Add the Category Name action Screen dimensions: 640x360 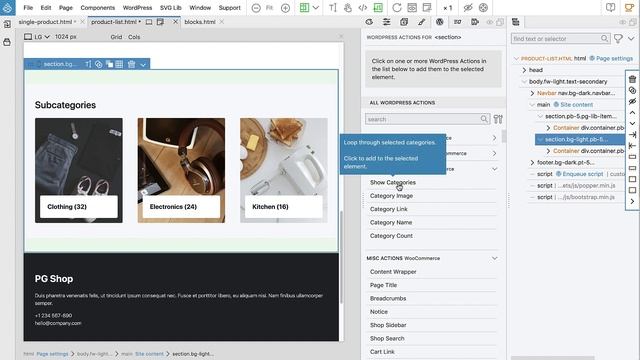coord(391,222)
